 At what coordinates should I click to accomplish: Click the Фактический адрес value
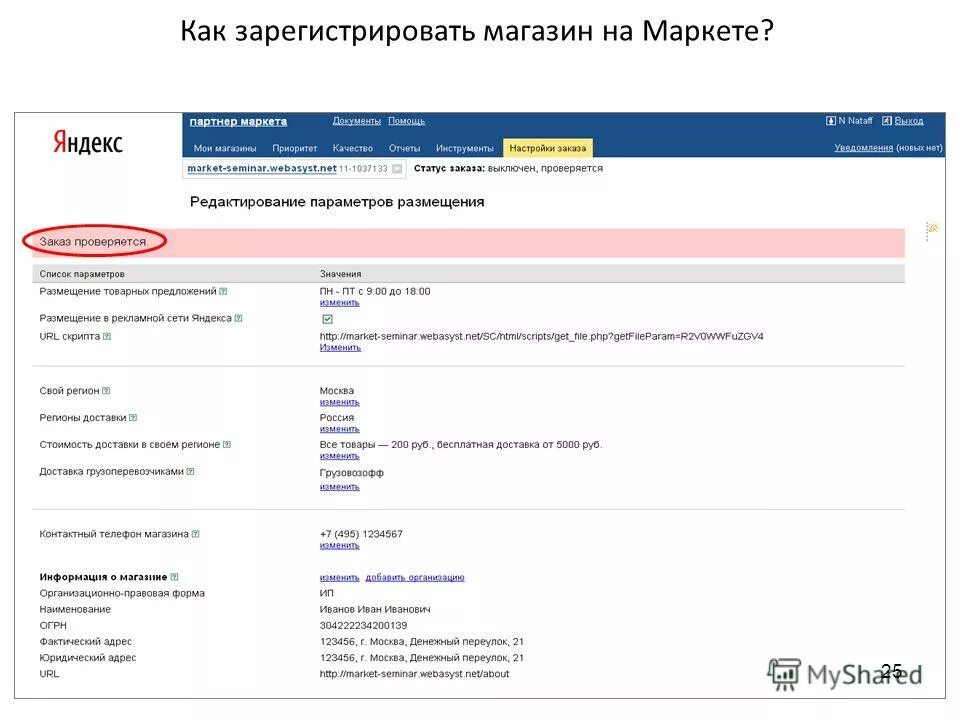(422, 642)
